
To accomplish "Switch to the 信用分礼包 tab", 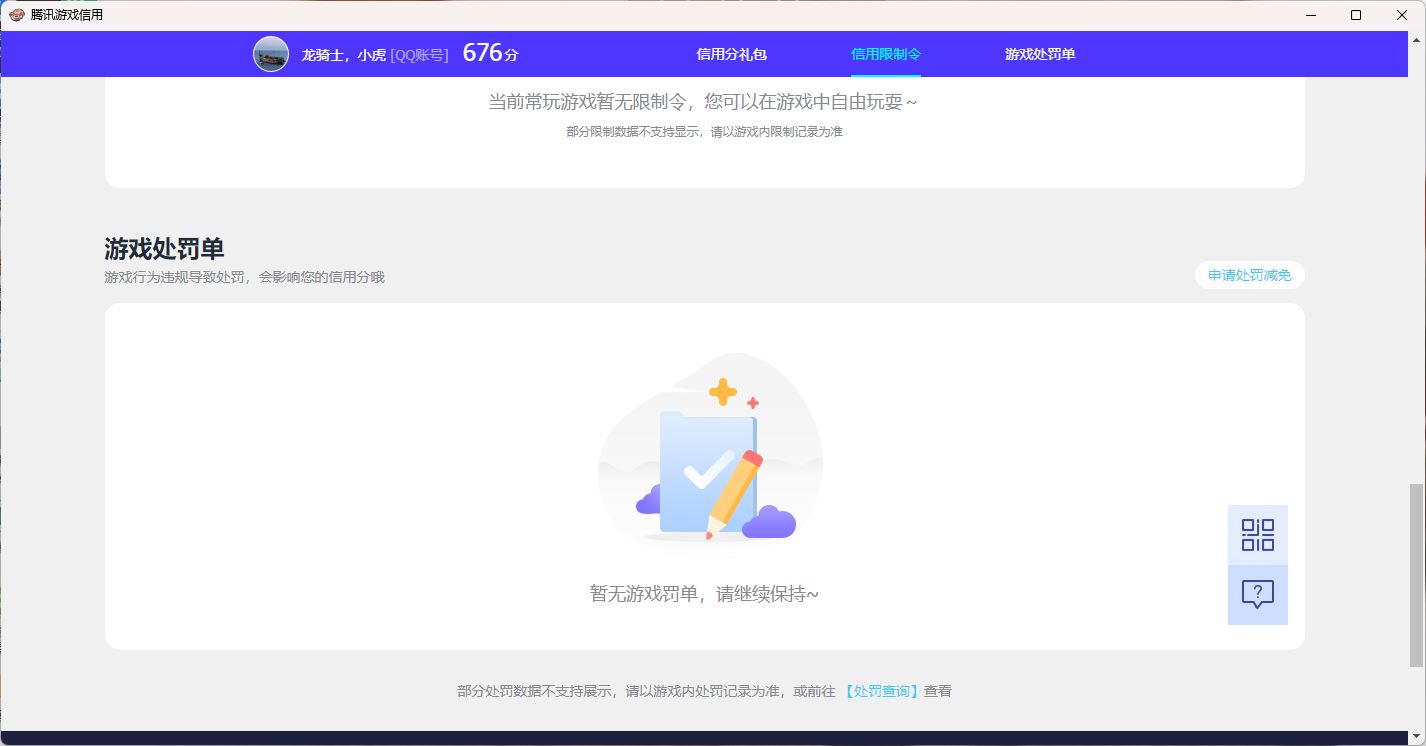I will click(x=731, y=54).
